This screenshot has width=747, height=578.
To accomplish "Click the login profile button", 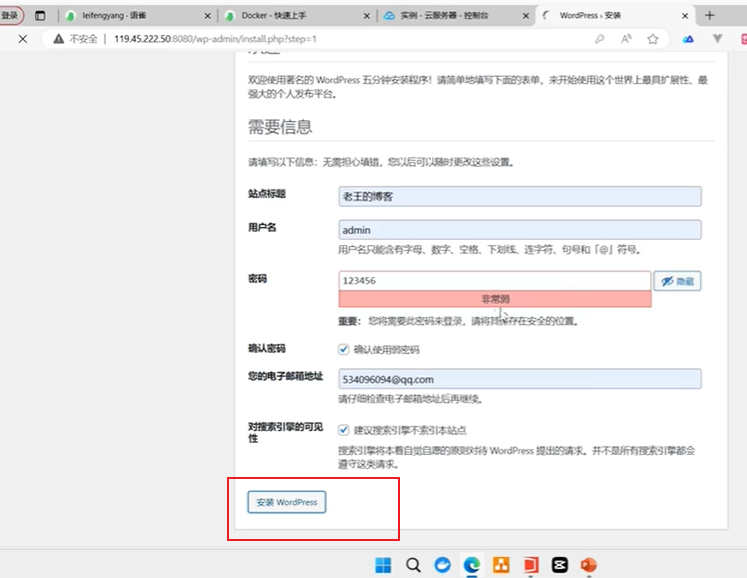I will pos(11,16).
